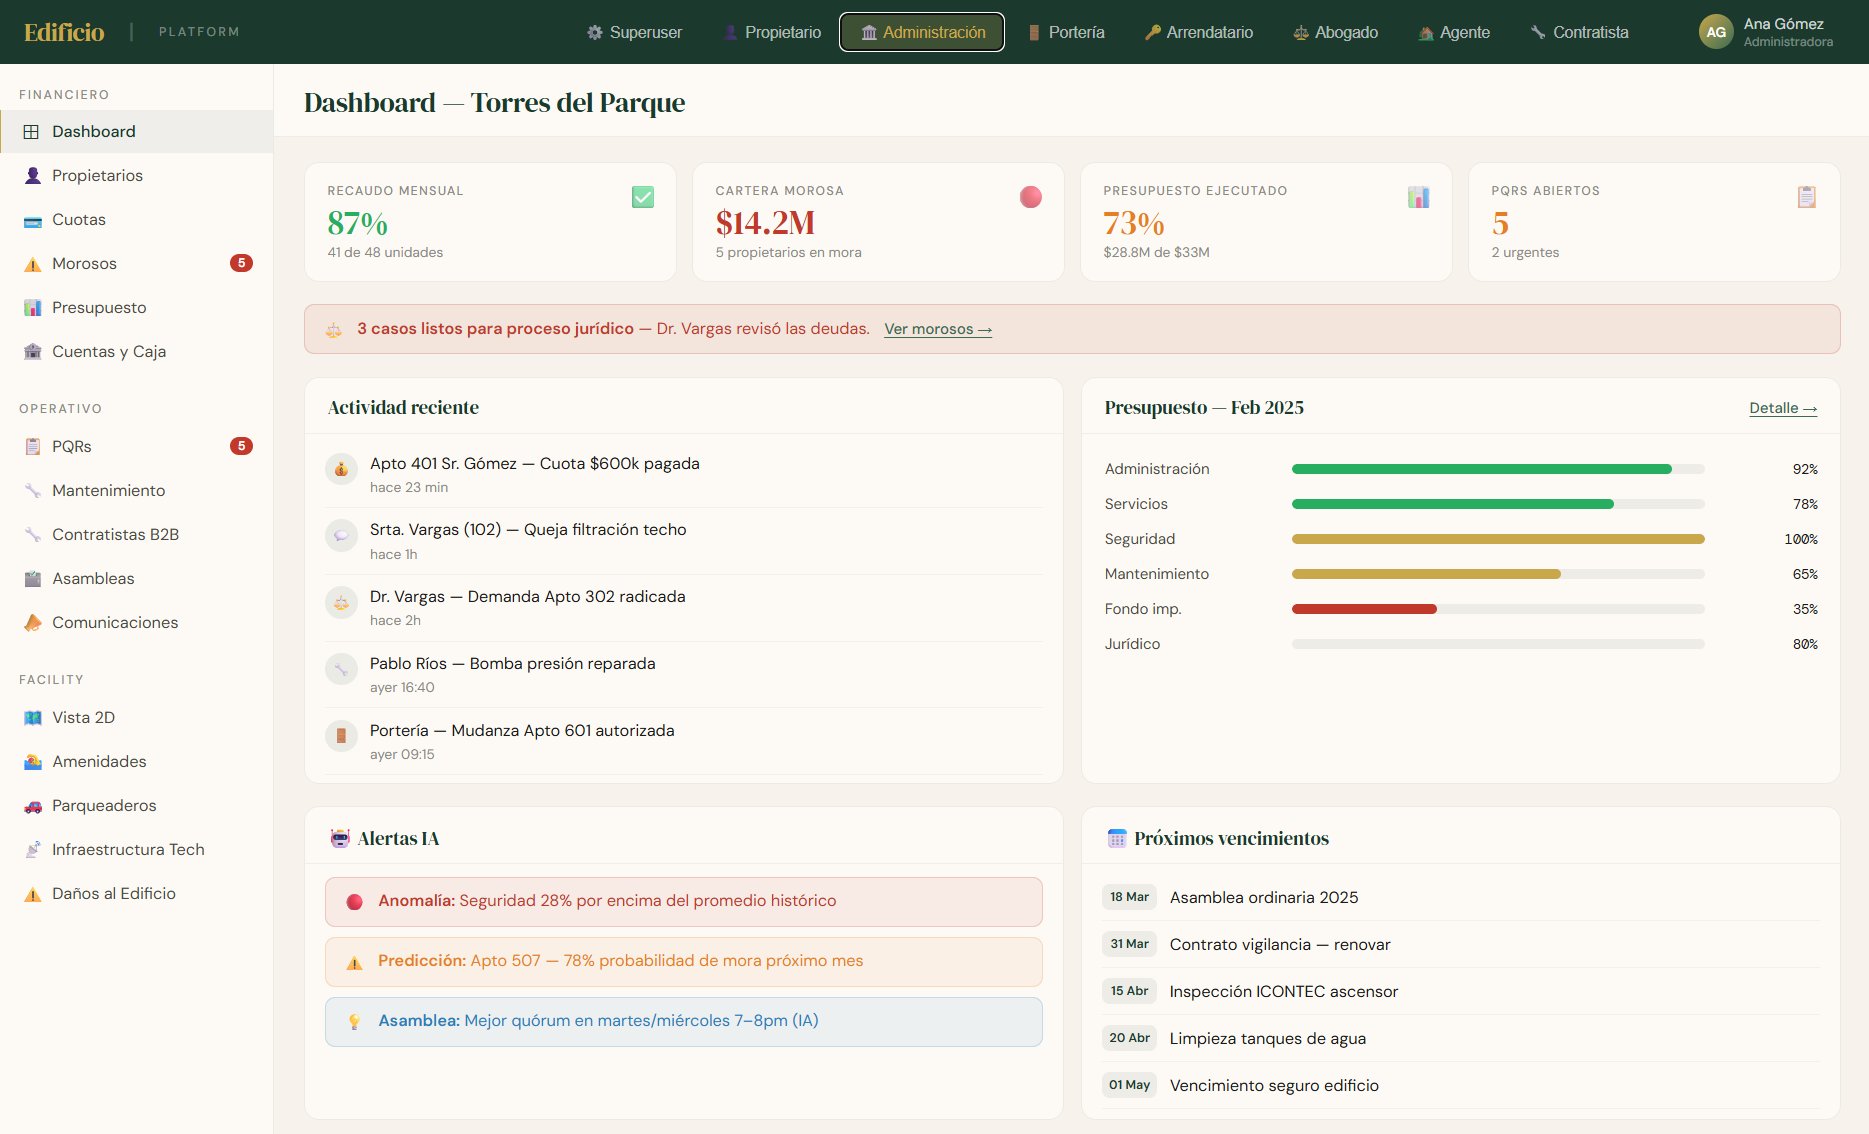Click the Servicios budget progress bar

pyautogui.click(x=1498, y=504)
